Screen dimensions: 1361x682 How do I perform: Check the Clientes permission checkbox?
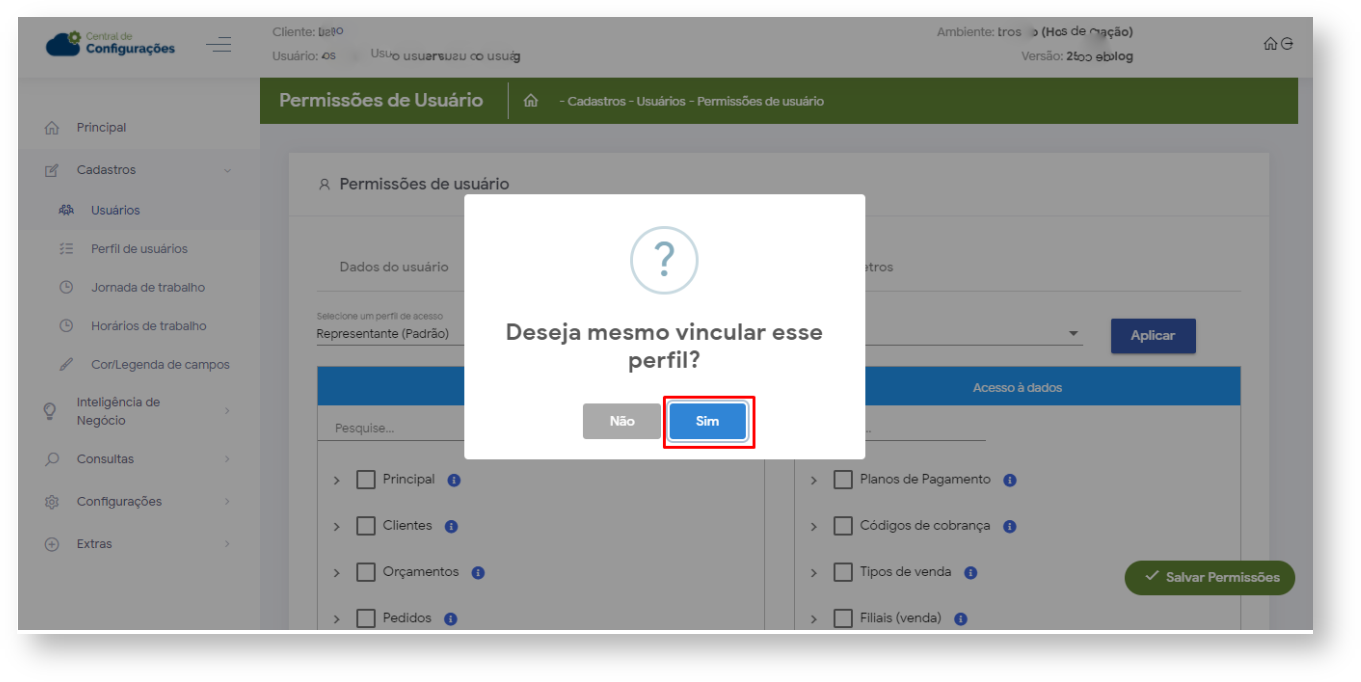click(x=366, y=526)
